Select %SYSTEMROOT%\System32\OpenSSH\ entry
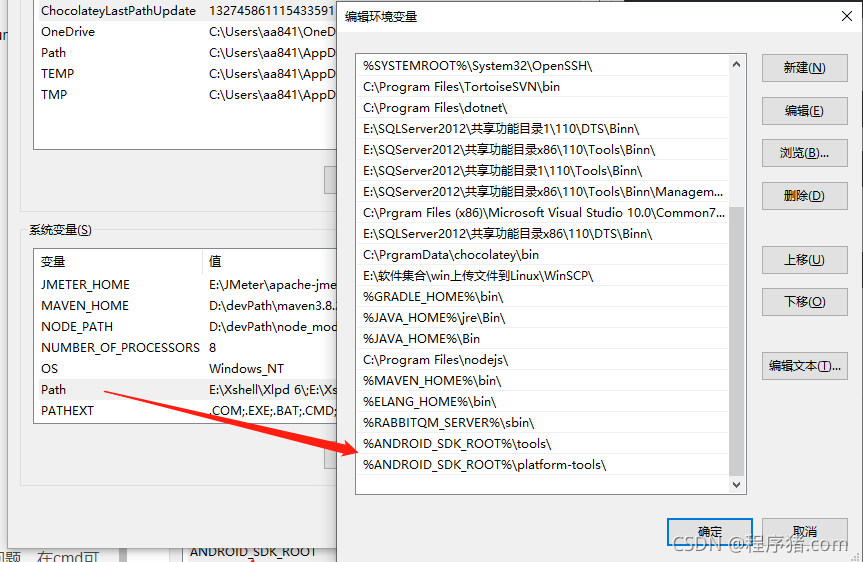Viewport: 863px width, 562px height. pos(542,66)
